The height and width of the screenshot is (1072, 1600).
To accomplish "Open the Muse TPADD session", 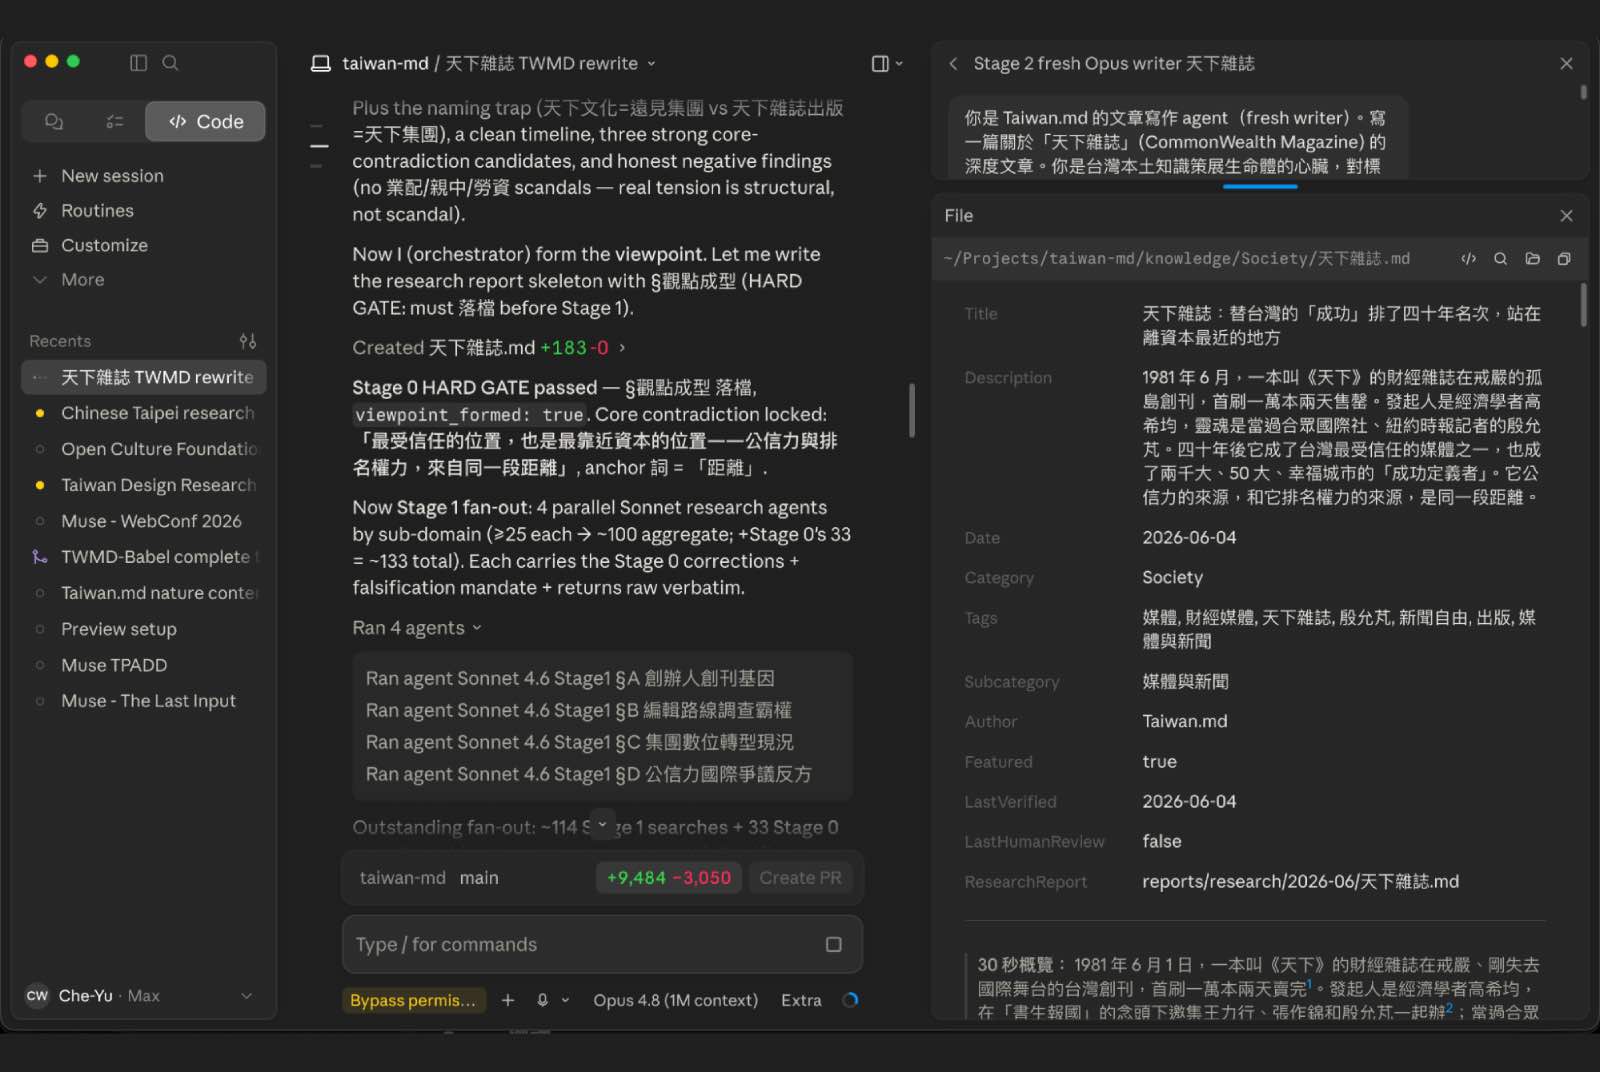I will click(144, 665).
